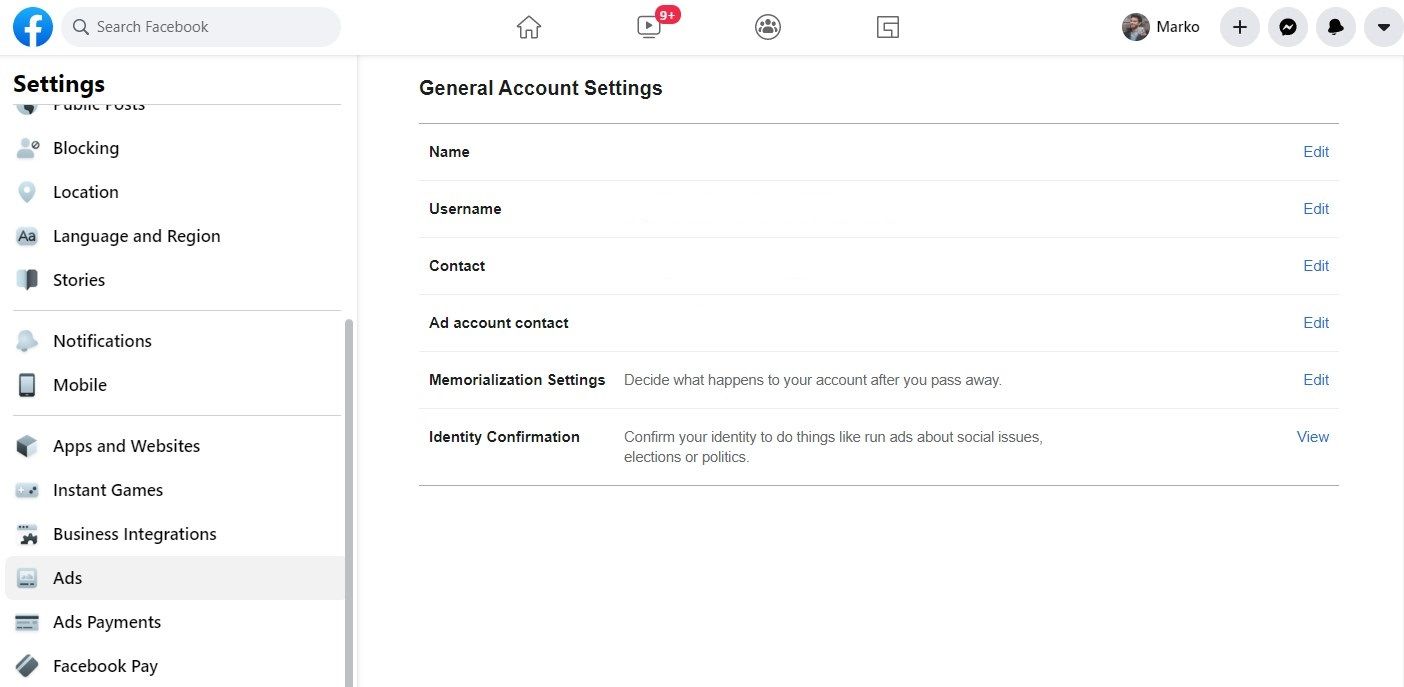The height and width of the screenshot is (687, 1404).
Task: Click the Instant Games controller icon
Action: (27, 490)
